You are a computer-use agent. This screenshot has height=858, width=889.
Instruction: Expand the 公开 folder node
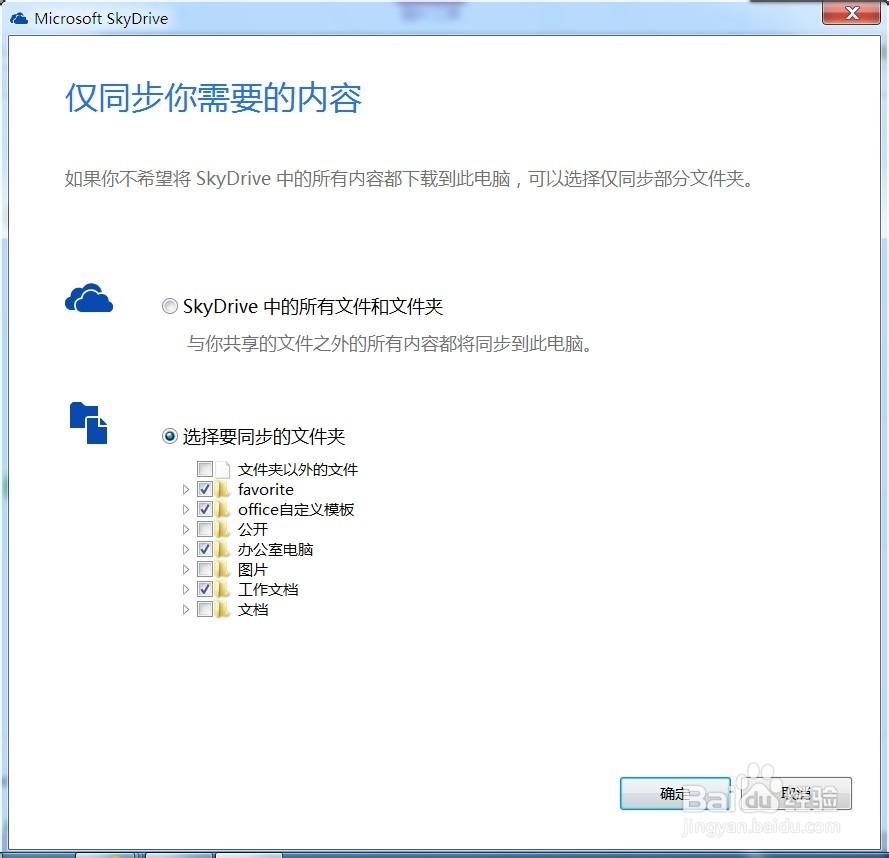click(185, 529)
